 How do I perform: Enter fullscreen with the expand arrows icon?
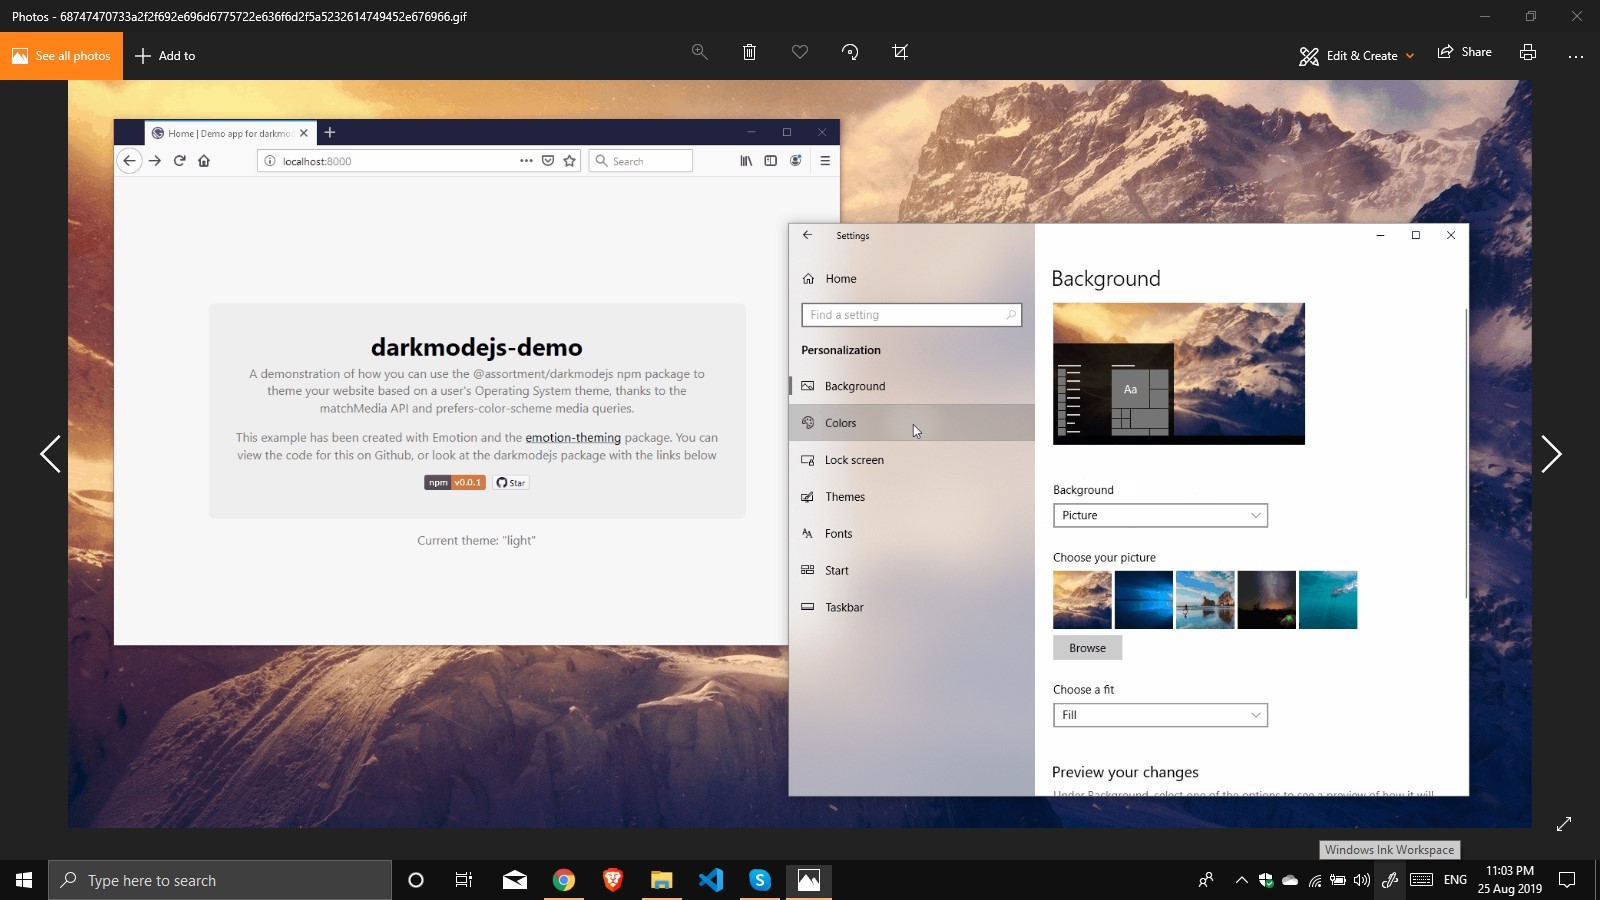coord(1564,824)
